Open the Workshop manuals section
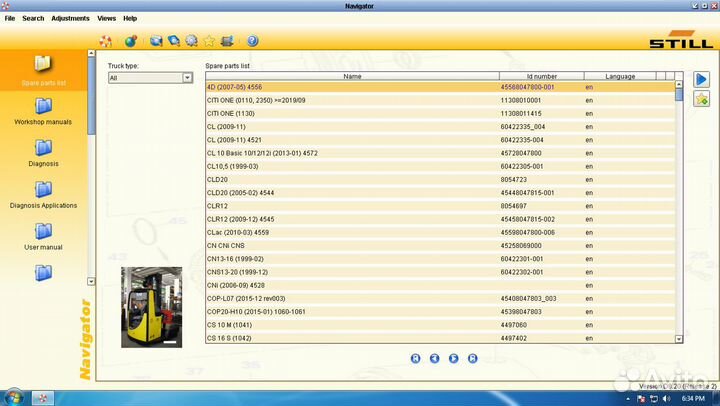 tap(43, 111)
